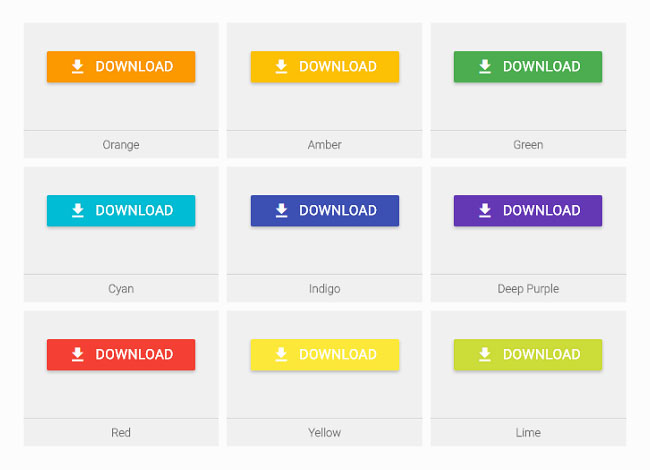This screenshot has width=650, height=470.
Task: Click the download arrow icon on yellow button
Action: click(x=281, y=355)
